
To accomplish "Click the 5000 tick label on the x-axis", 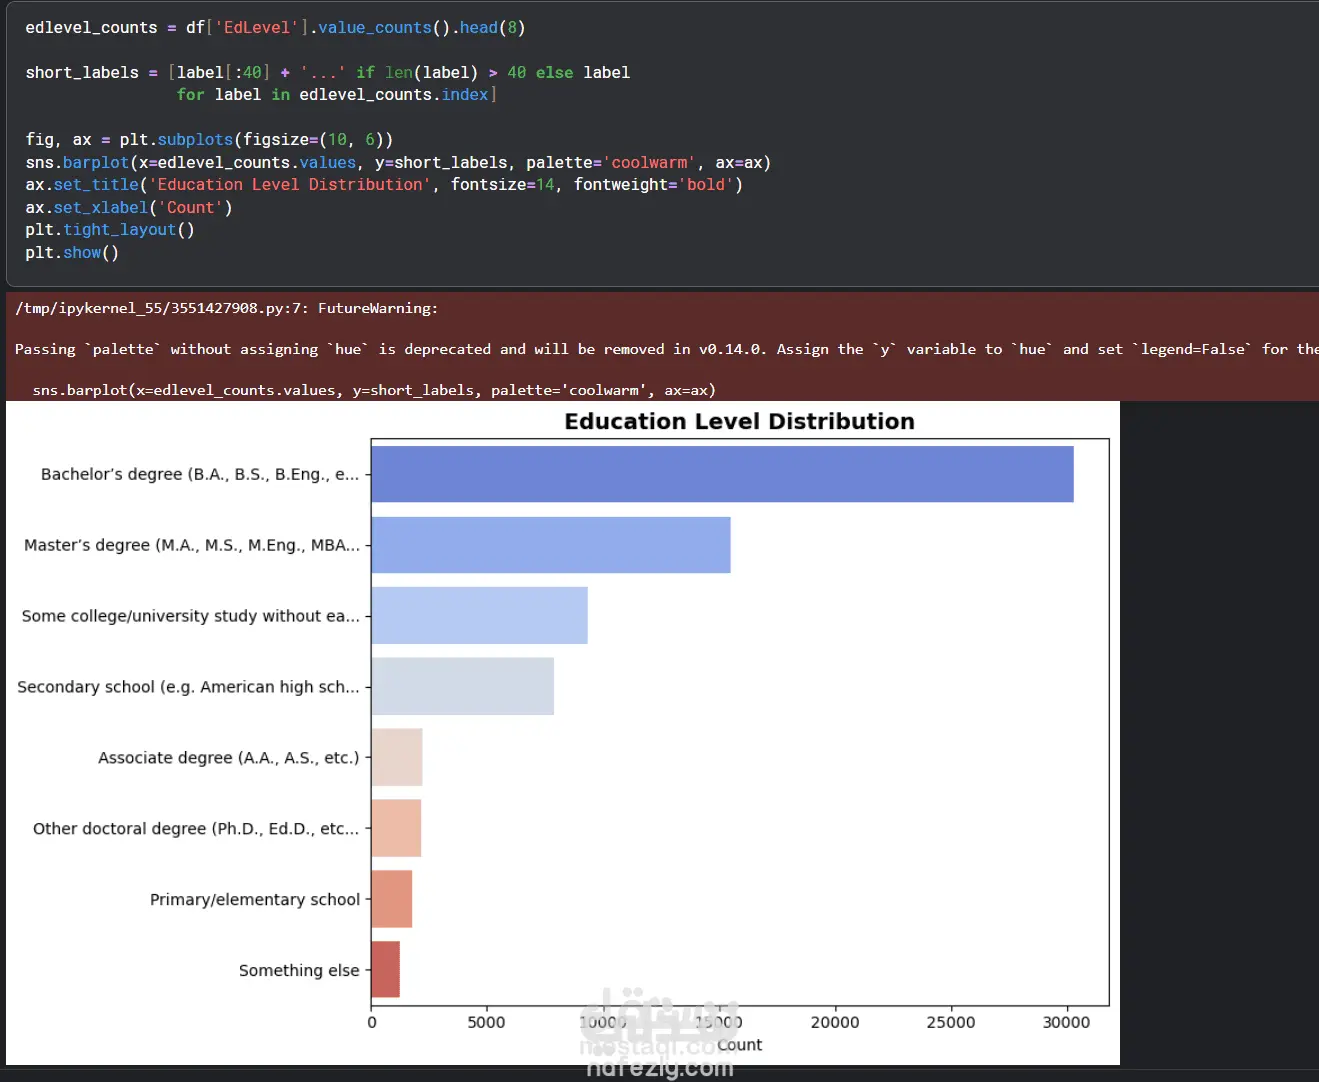I will 487,1022.
